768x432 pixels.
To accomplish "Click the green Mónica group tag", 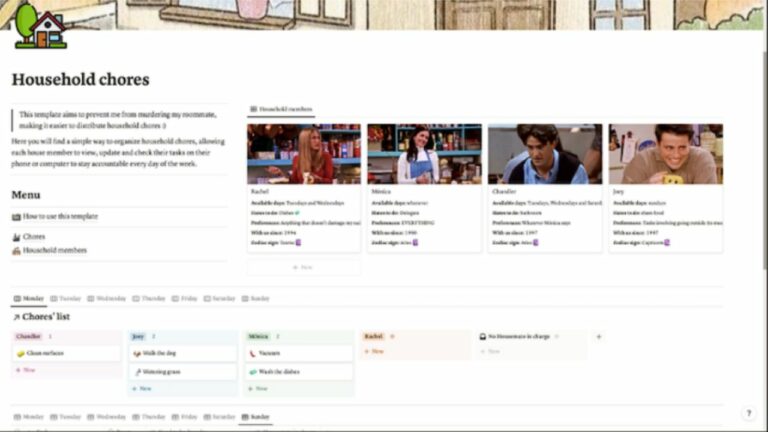I will 259,336.
